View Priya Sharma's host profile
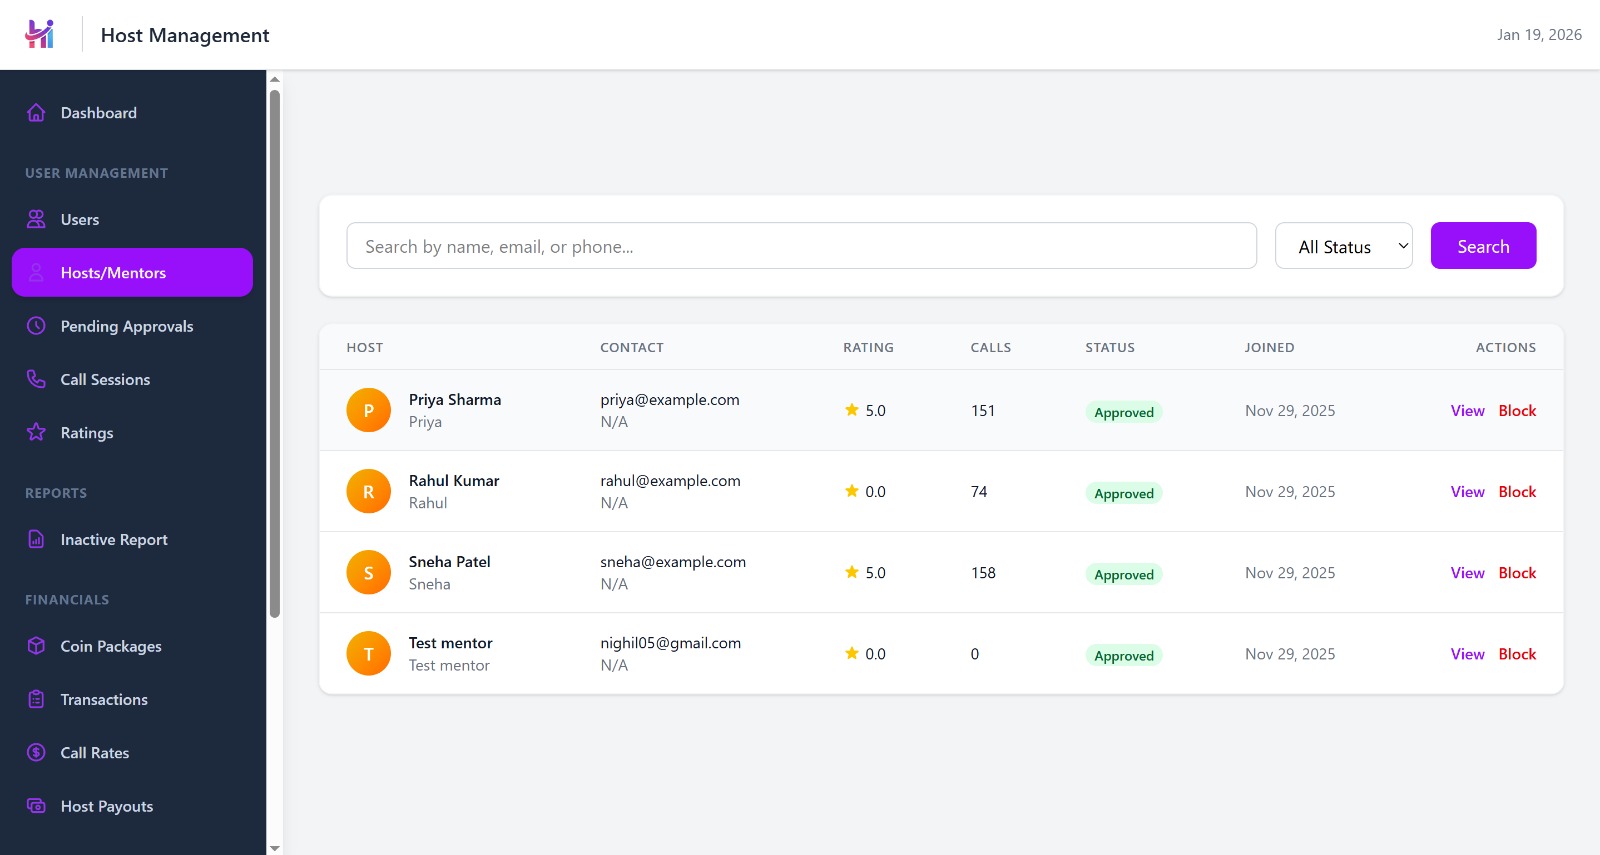Image resolution: width=1600 pixels, height=855 pixels. point(1467,411)
